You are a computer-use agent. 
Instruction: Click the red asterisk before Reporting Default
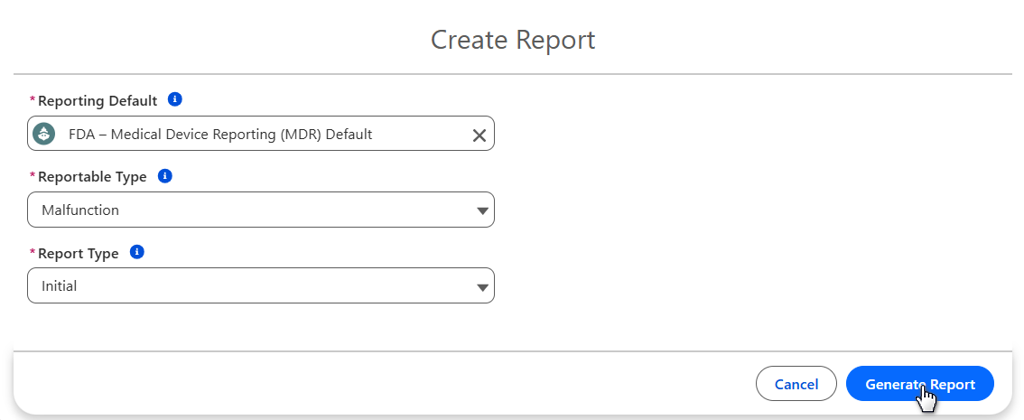pyautogui.click(x=32, y=101)
